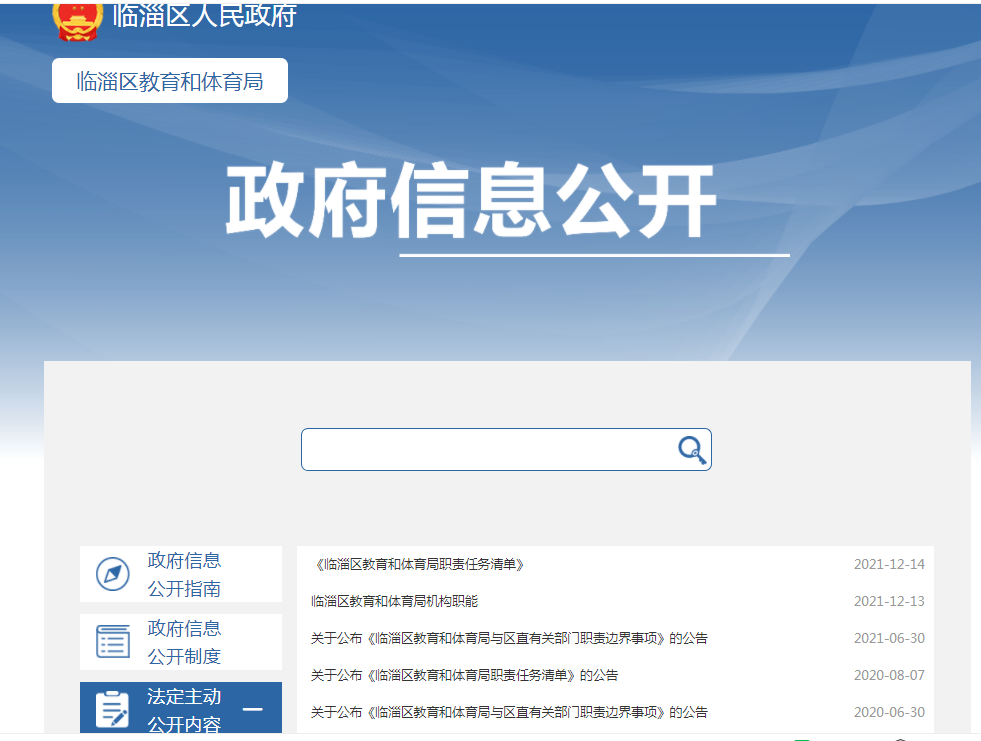
Task: Open the 政府信息公开指南 sidebar item
Action: click(184, 574)
